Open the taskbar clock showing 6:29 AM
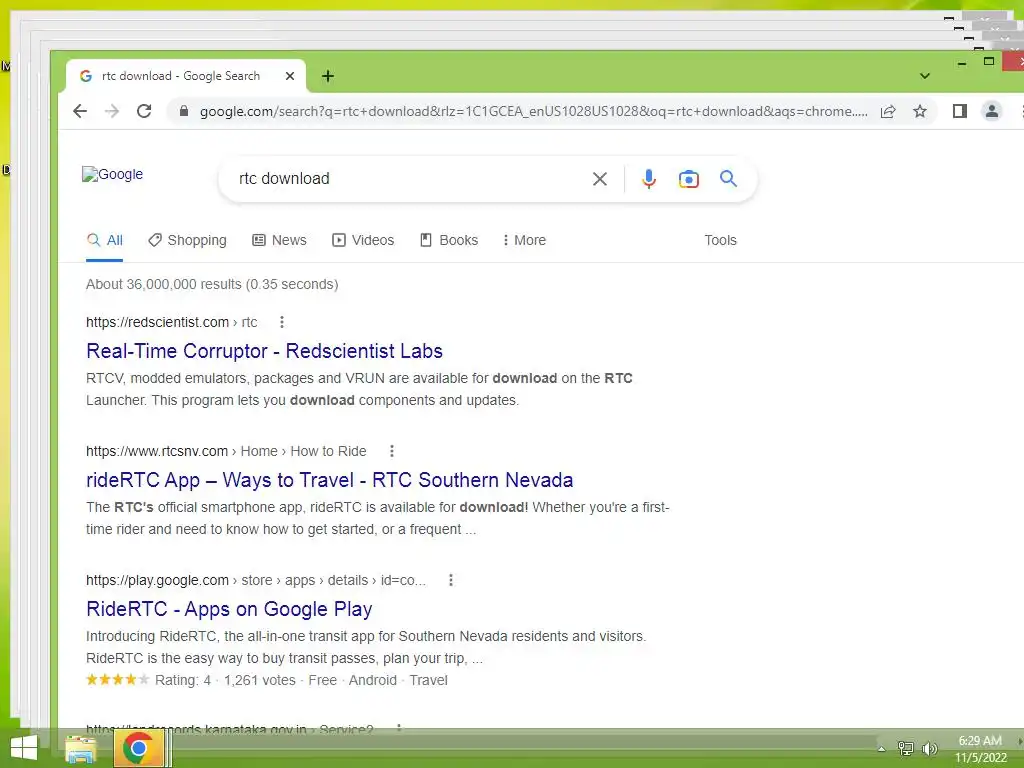 981,749
